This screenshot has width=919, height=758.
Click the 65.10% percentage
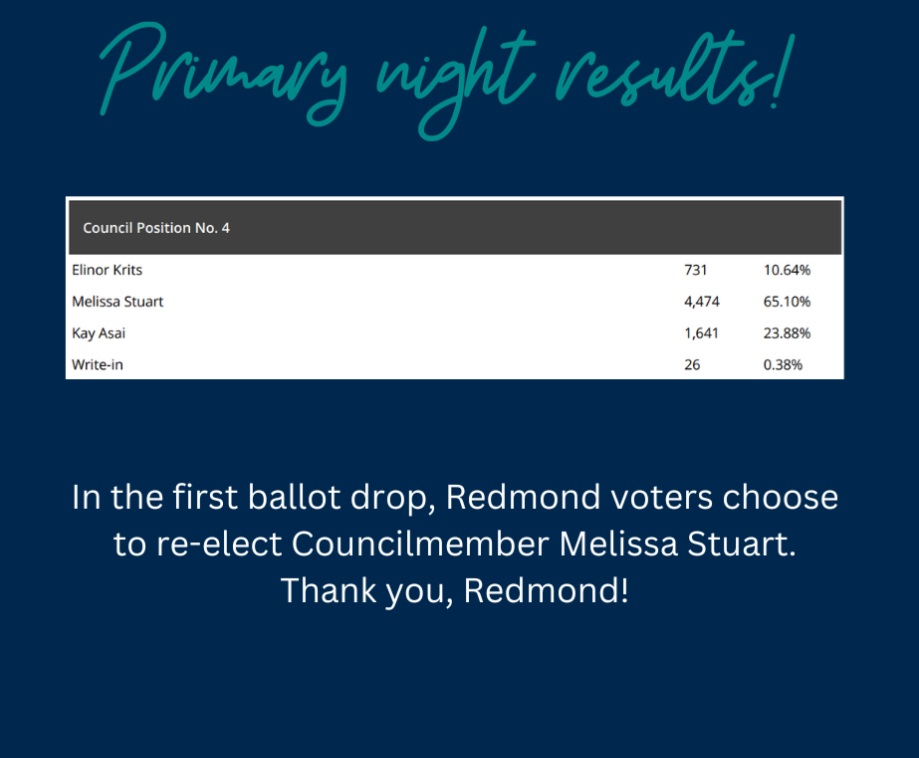coord(787,302)
